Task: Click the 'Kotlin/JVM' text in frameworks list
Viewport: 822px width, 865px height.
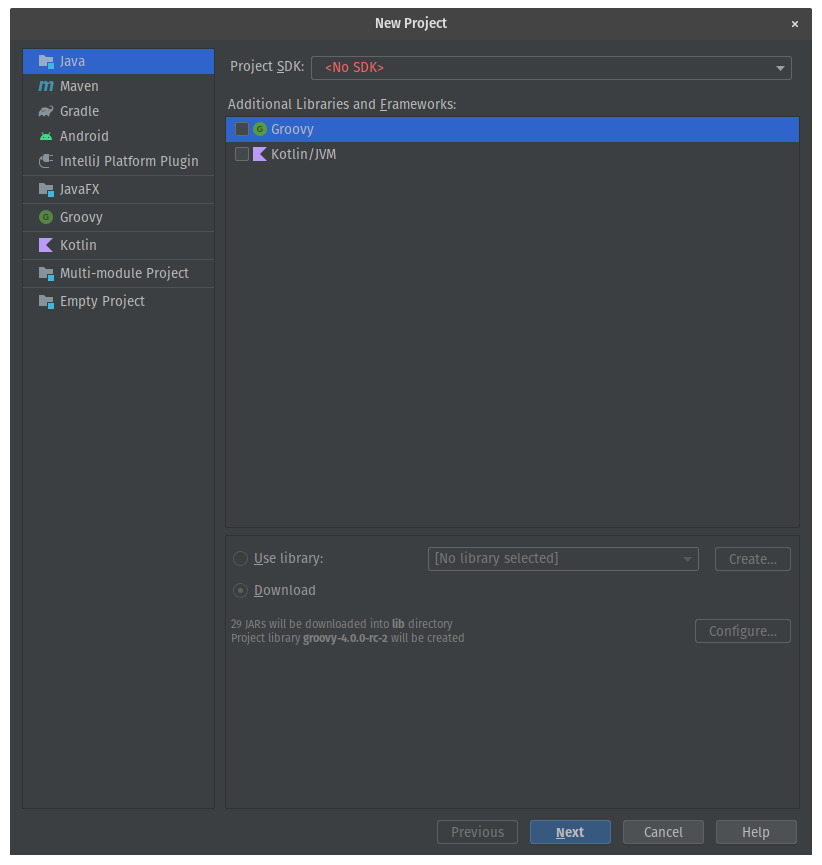Action: pos(303,154)
